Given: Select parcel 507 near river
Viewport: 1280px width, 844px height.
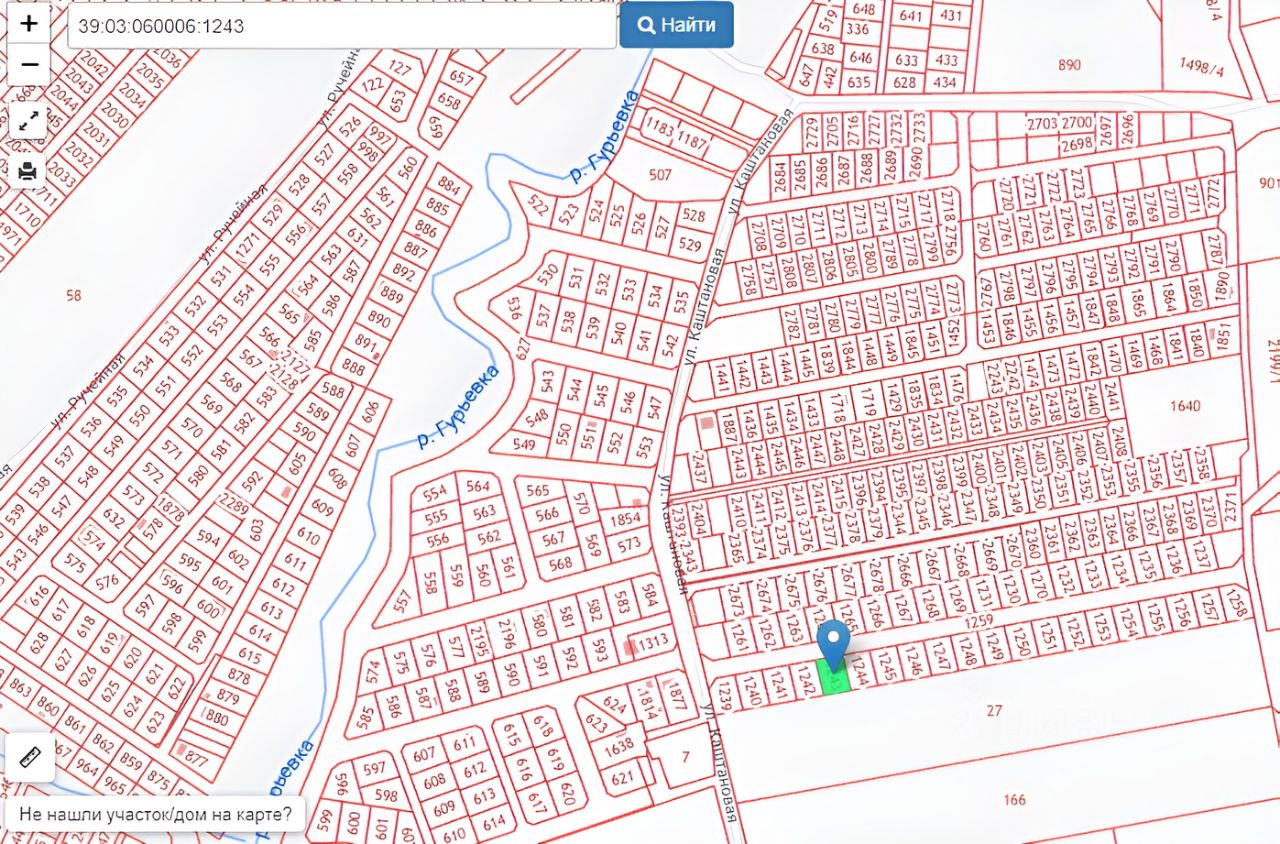Looking at the screenshot, I should tap(660, 175).
